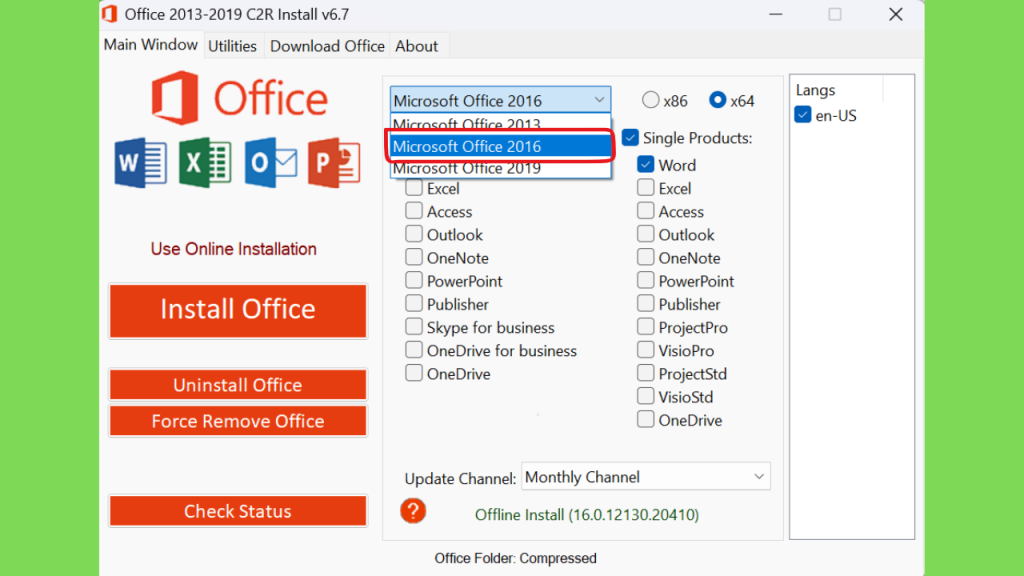Viewport: 1024px width, 576px height.
Task: Open the Utilities tab
Action: click(x=232, y=46)
